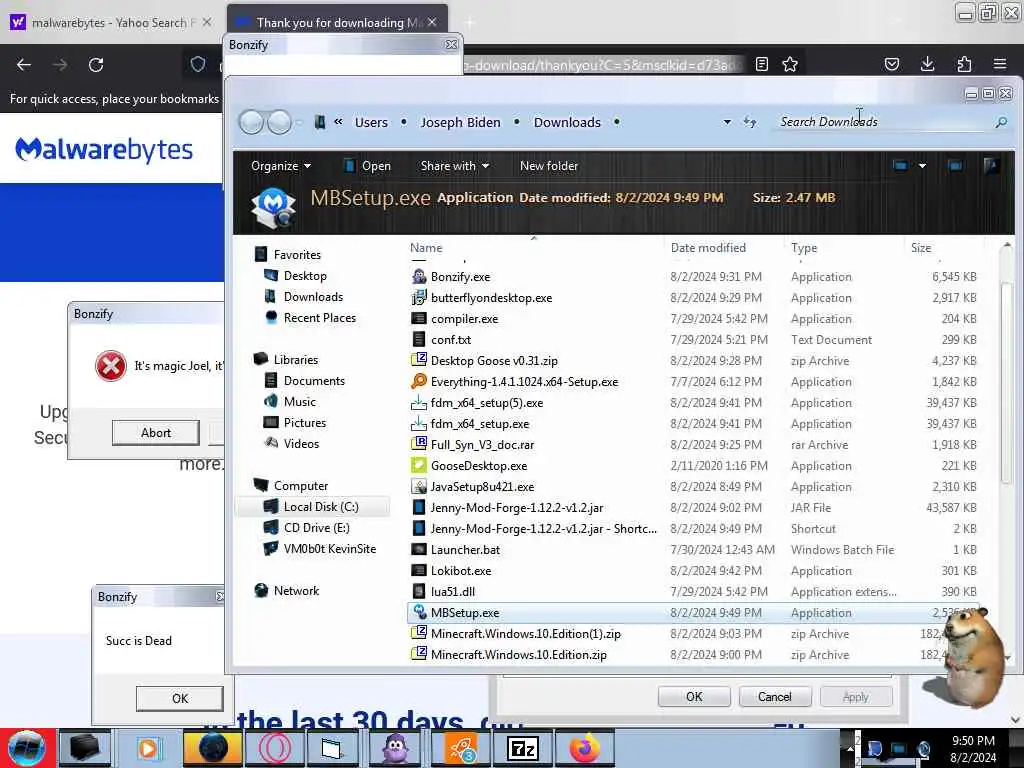Click the search magnifier in Explorer
Image resolution: width=1024 pixels, height=768 pixels.
pyautogui.click(x=1001, y=122)
